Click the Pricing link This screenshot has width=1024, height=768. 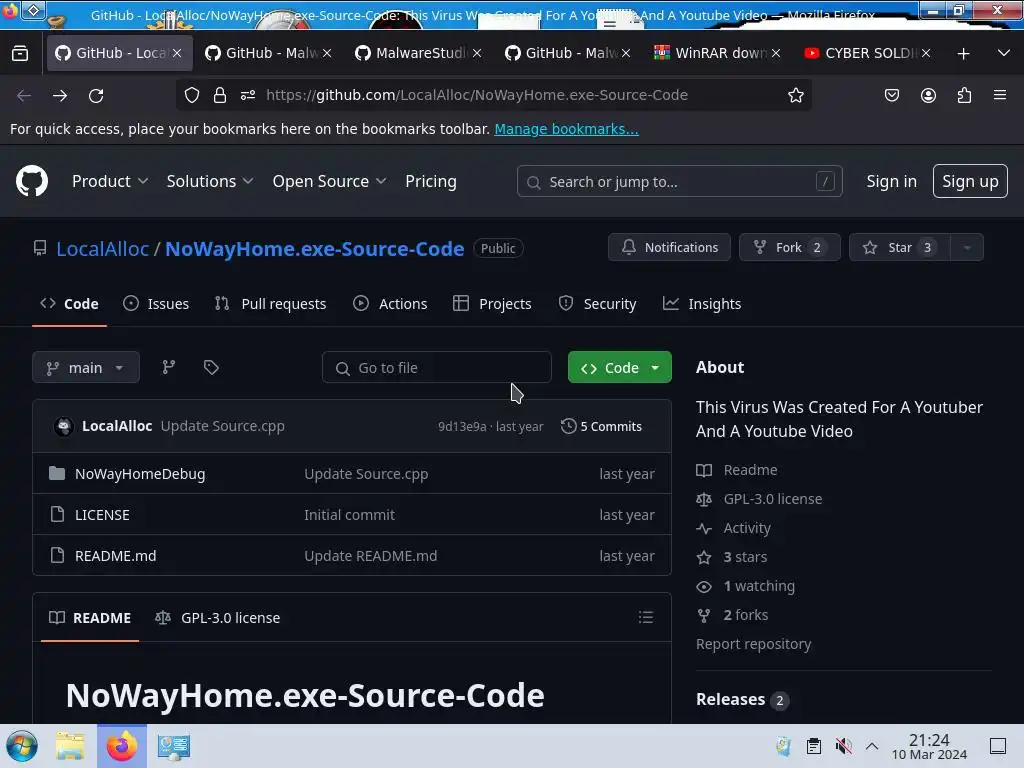point(431,181)
